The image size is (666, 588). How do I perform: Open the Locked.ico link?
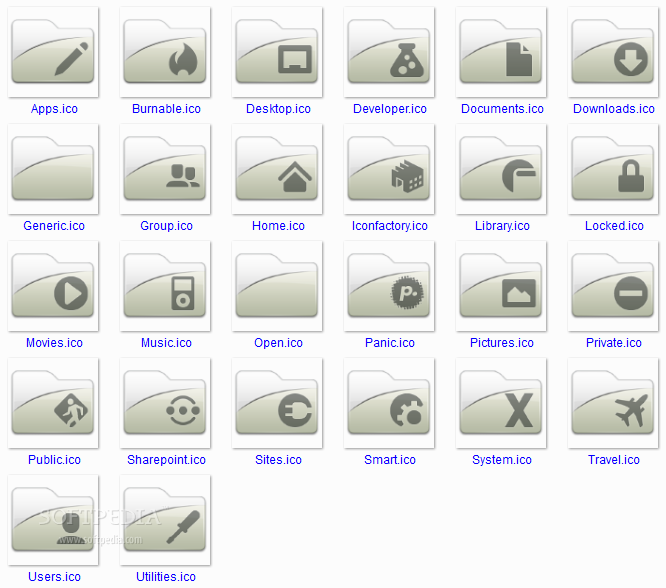coord(614,226)
